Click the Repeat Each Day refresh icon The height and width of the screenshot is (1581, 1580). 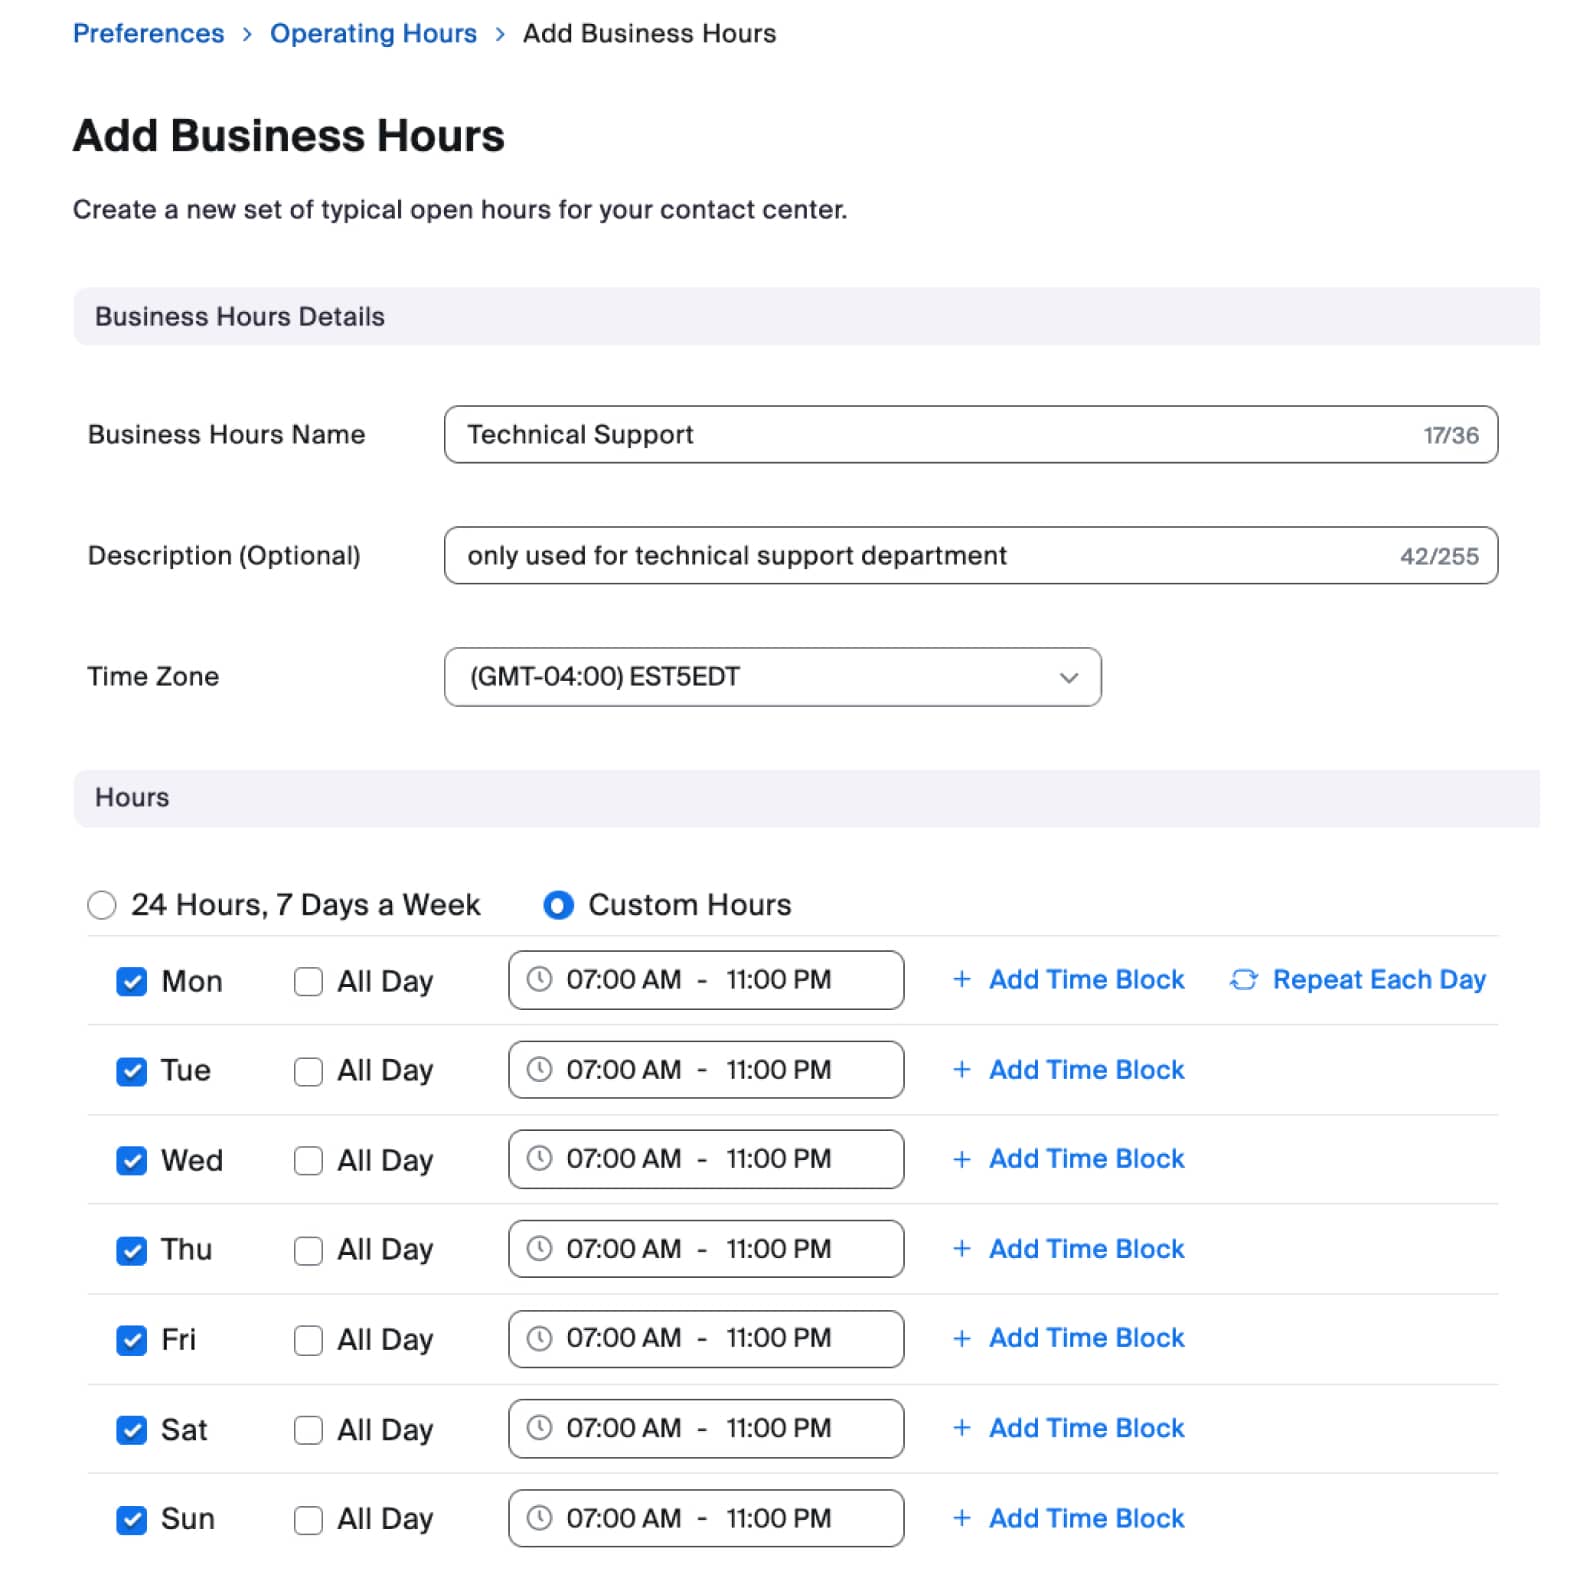click(1243, 980)
